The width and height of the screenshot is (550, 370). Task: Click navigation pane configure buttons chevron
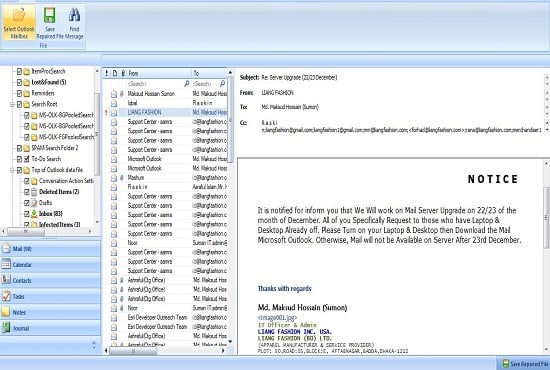tap(94, 345)
